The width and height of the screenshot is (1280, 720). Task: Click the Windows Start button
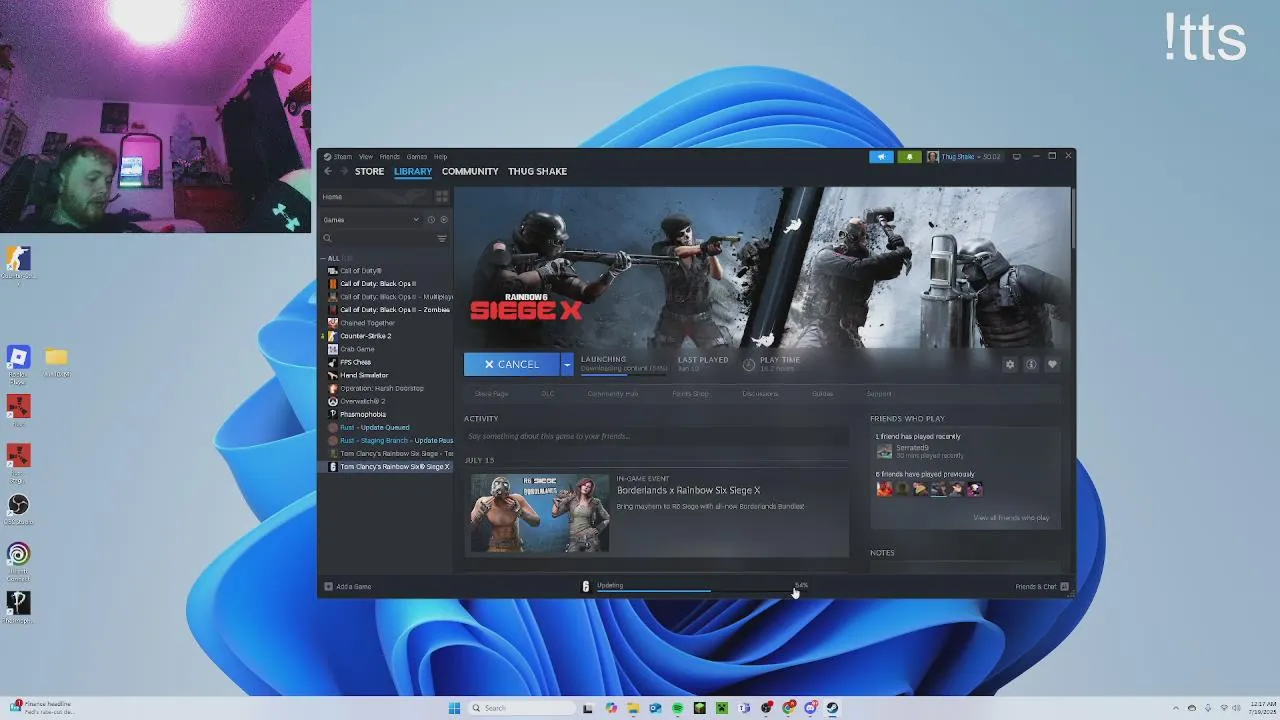tap(454, 708)
